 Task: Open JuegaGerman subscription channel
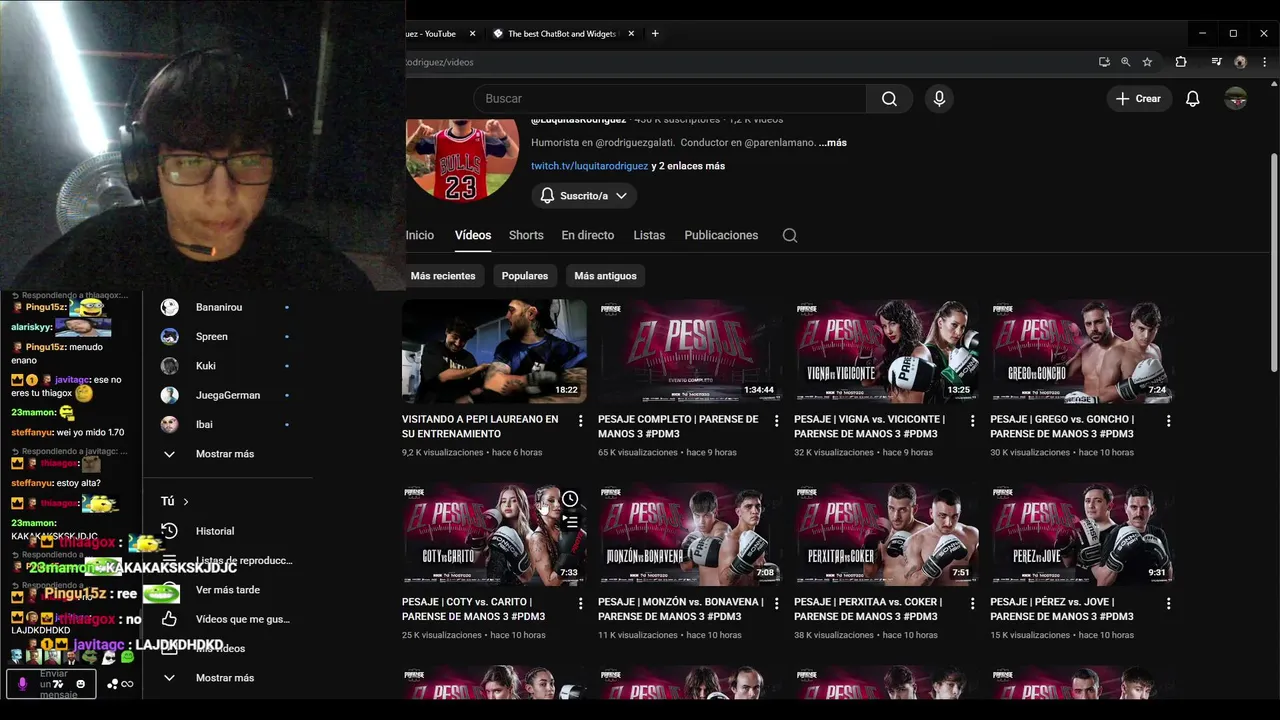pos(227,395)
